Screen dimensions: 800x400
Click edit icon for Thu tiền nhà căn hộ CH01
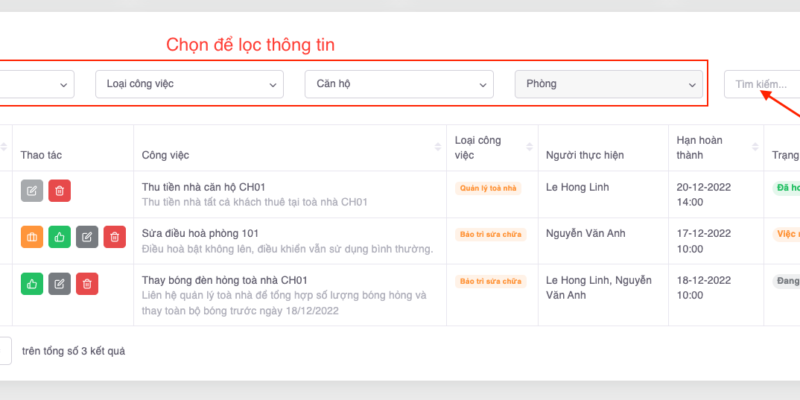coord(32,191)
